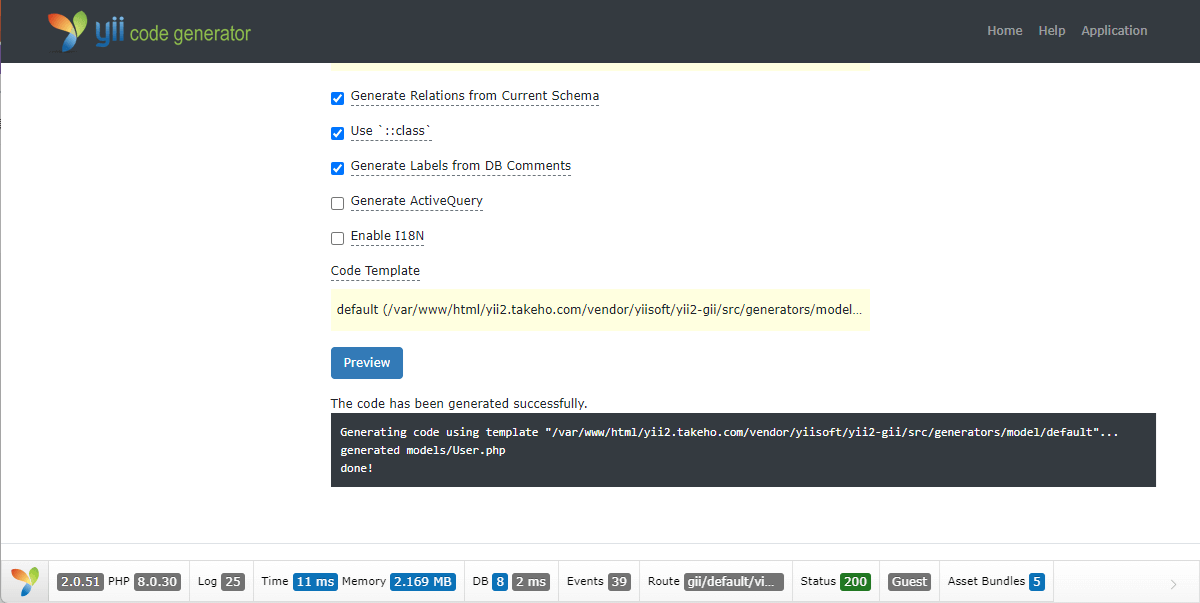
Task: Open the DB queries debug panel
Action: click(510, 582)
